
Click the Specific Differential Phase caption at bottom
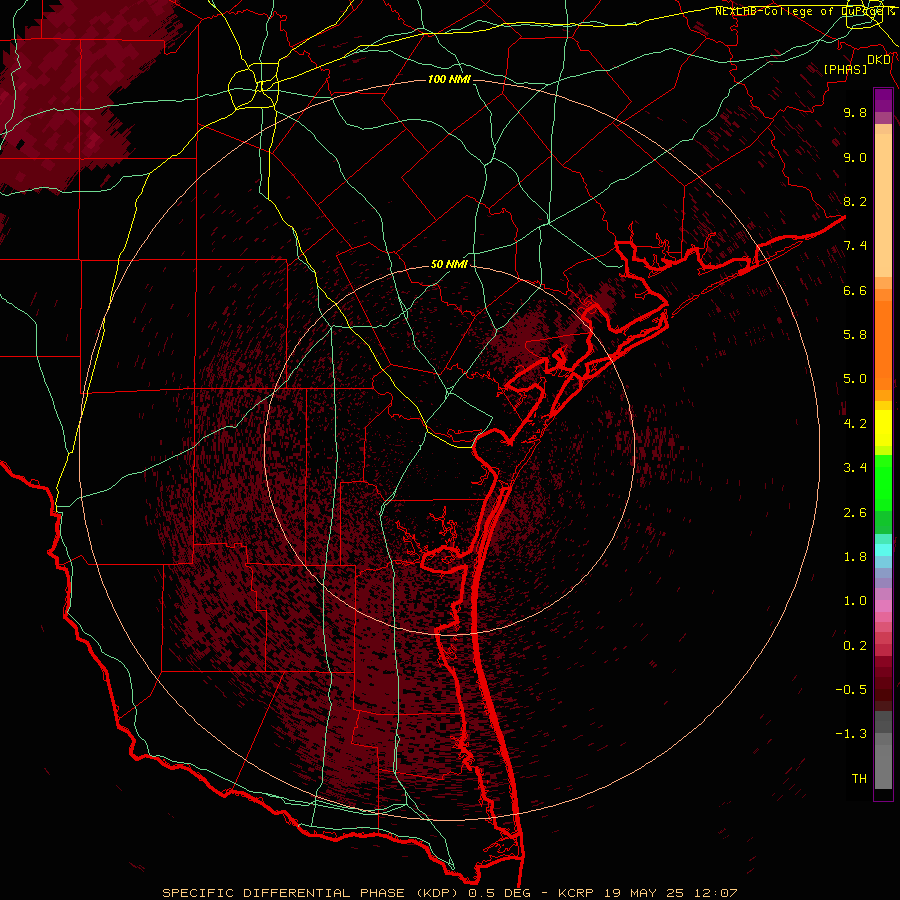[450, 893]
